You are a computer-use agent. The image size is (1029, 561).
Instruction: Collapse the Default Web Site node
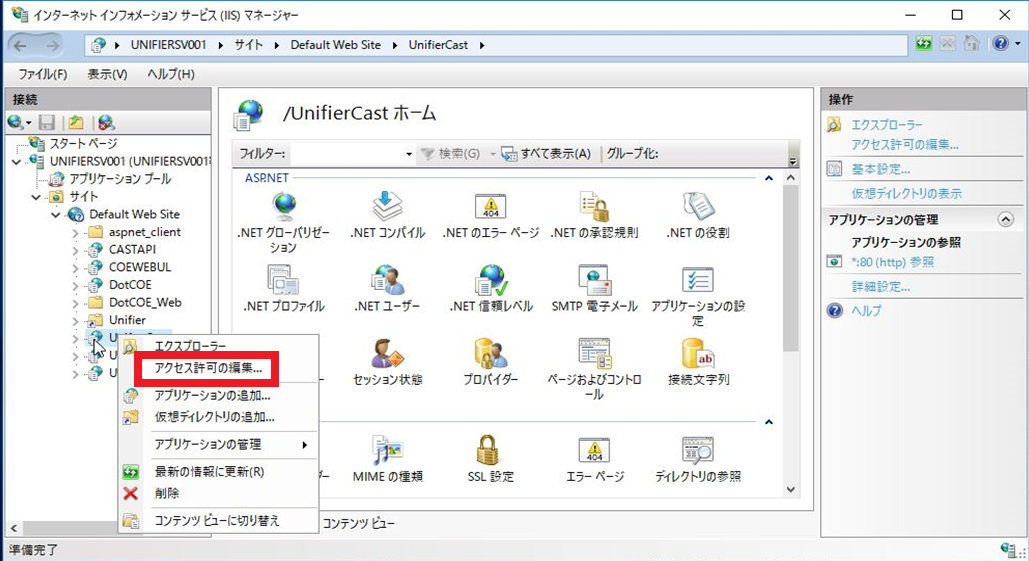coord(56,215)
